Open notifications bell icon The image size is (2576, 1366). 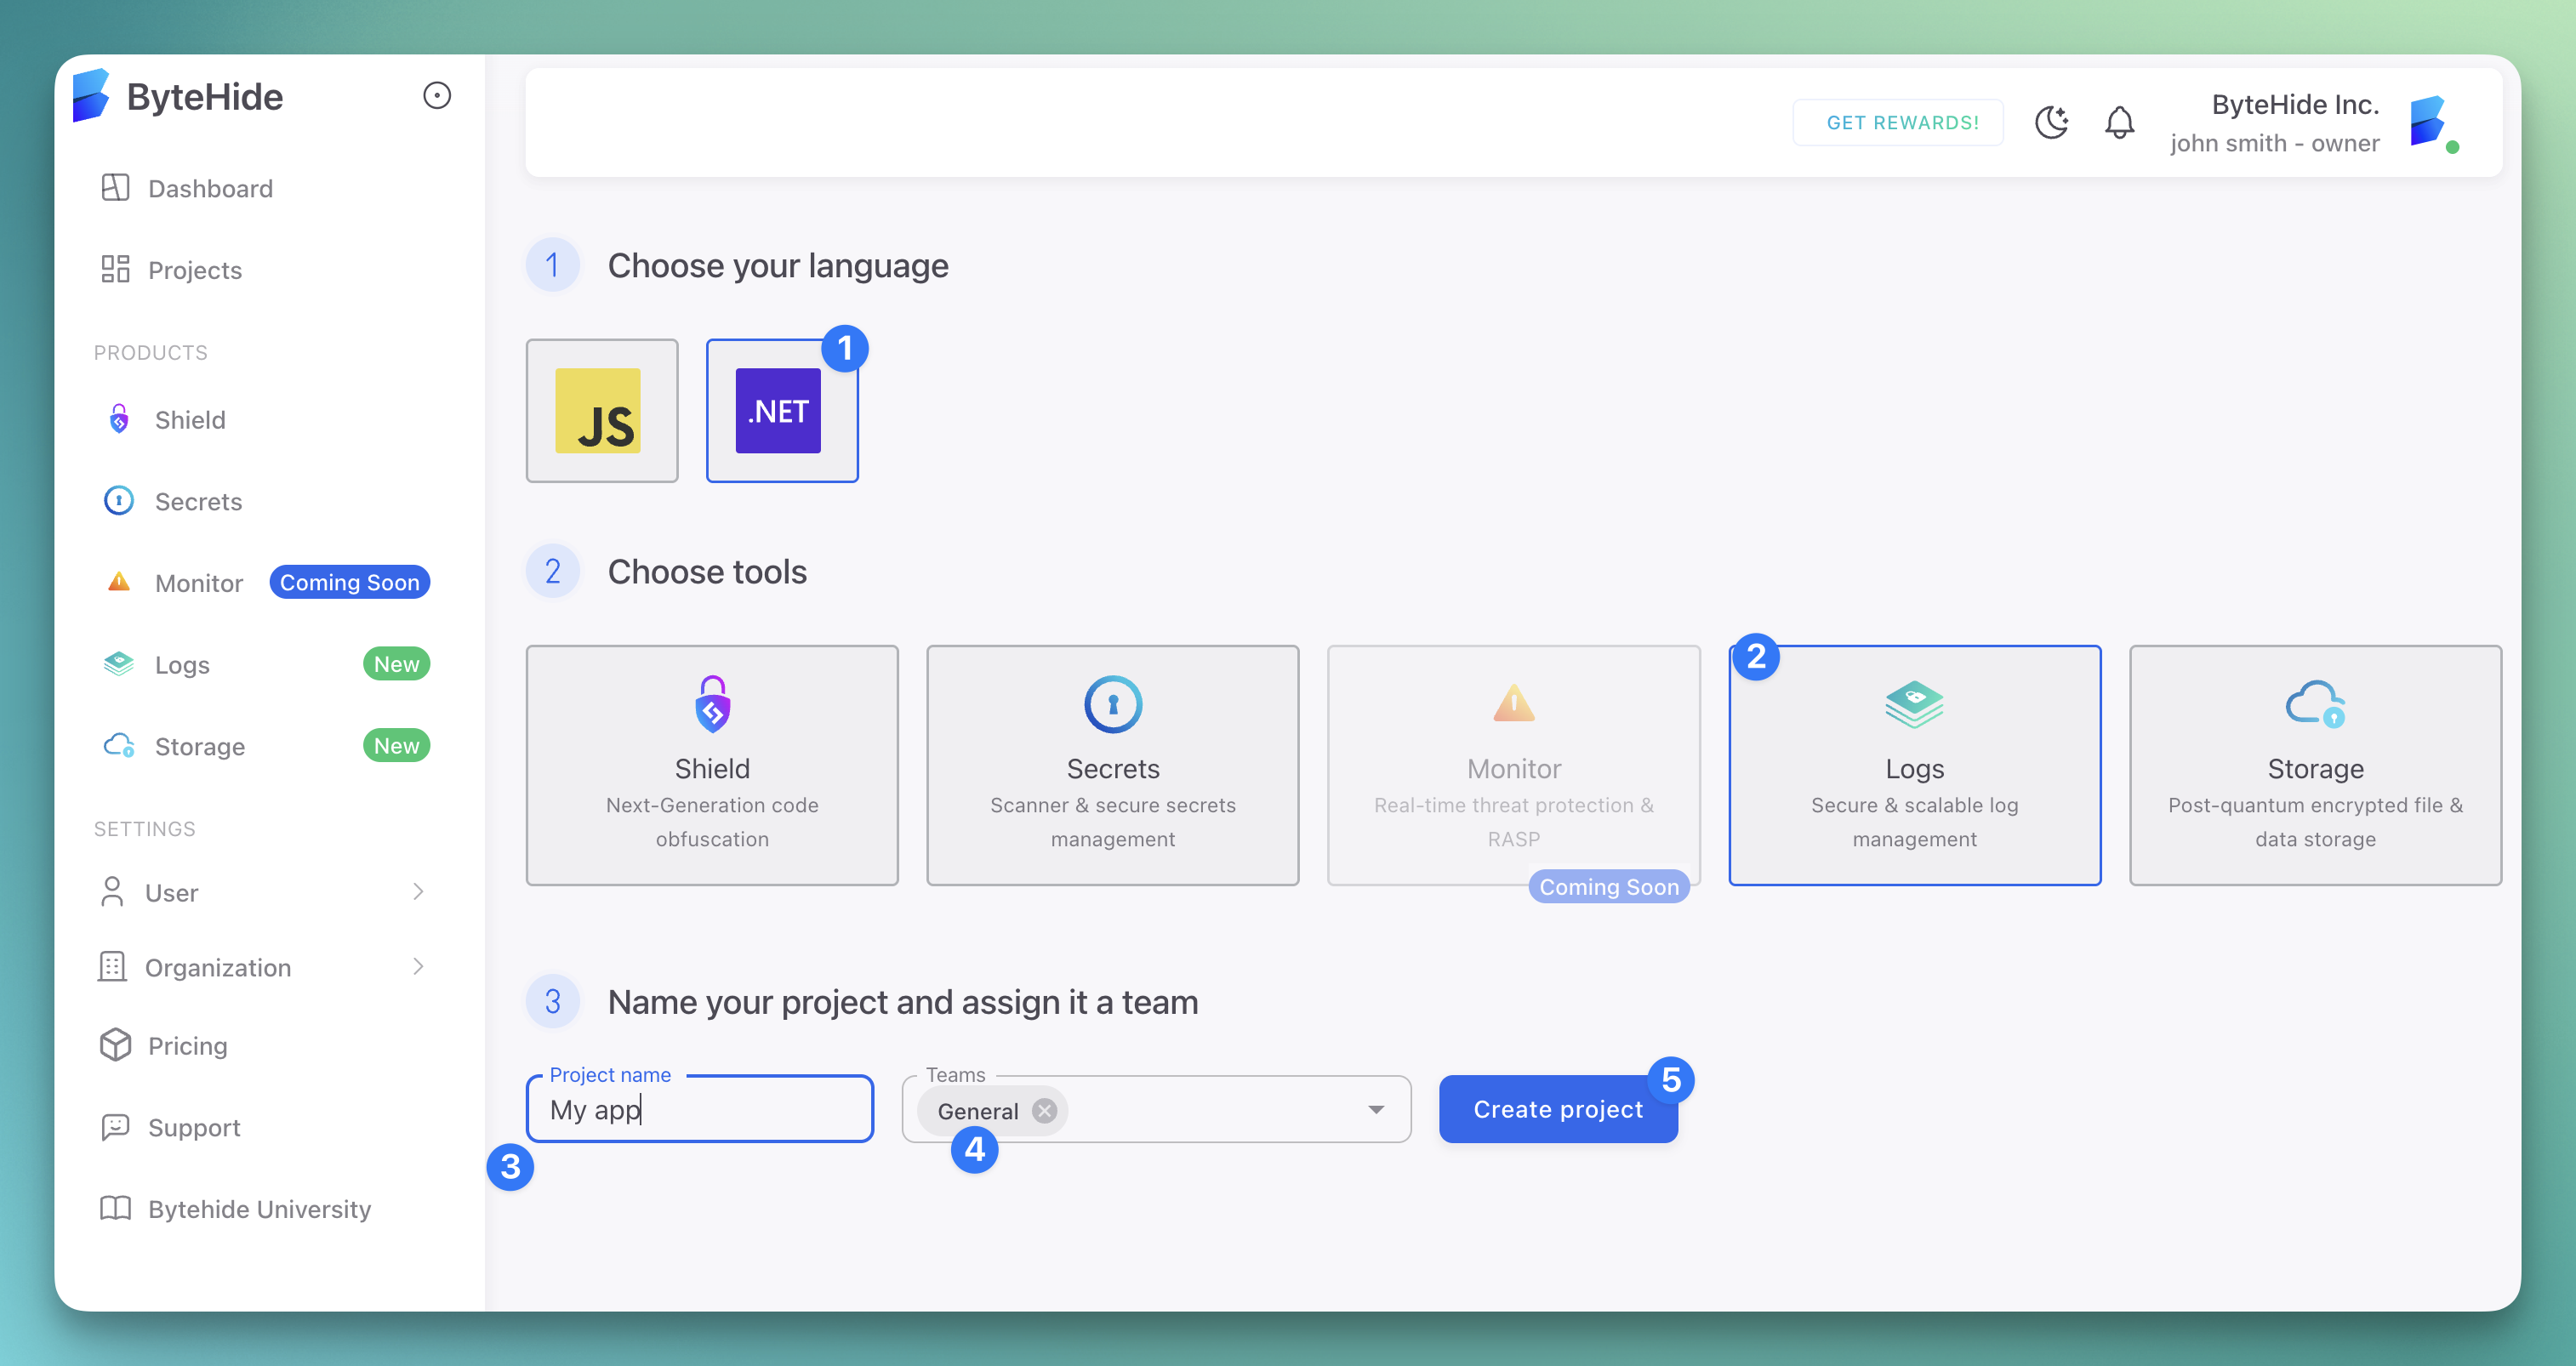(x=2119, y=122)
